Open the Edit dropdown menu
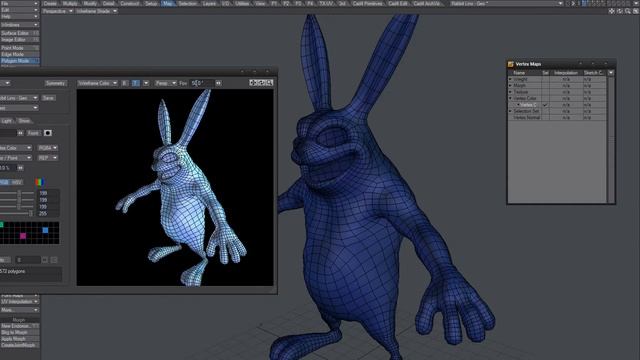 [x=19, y=10]
